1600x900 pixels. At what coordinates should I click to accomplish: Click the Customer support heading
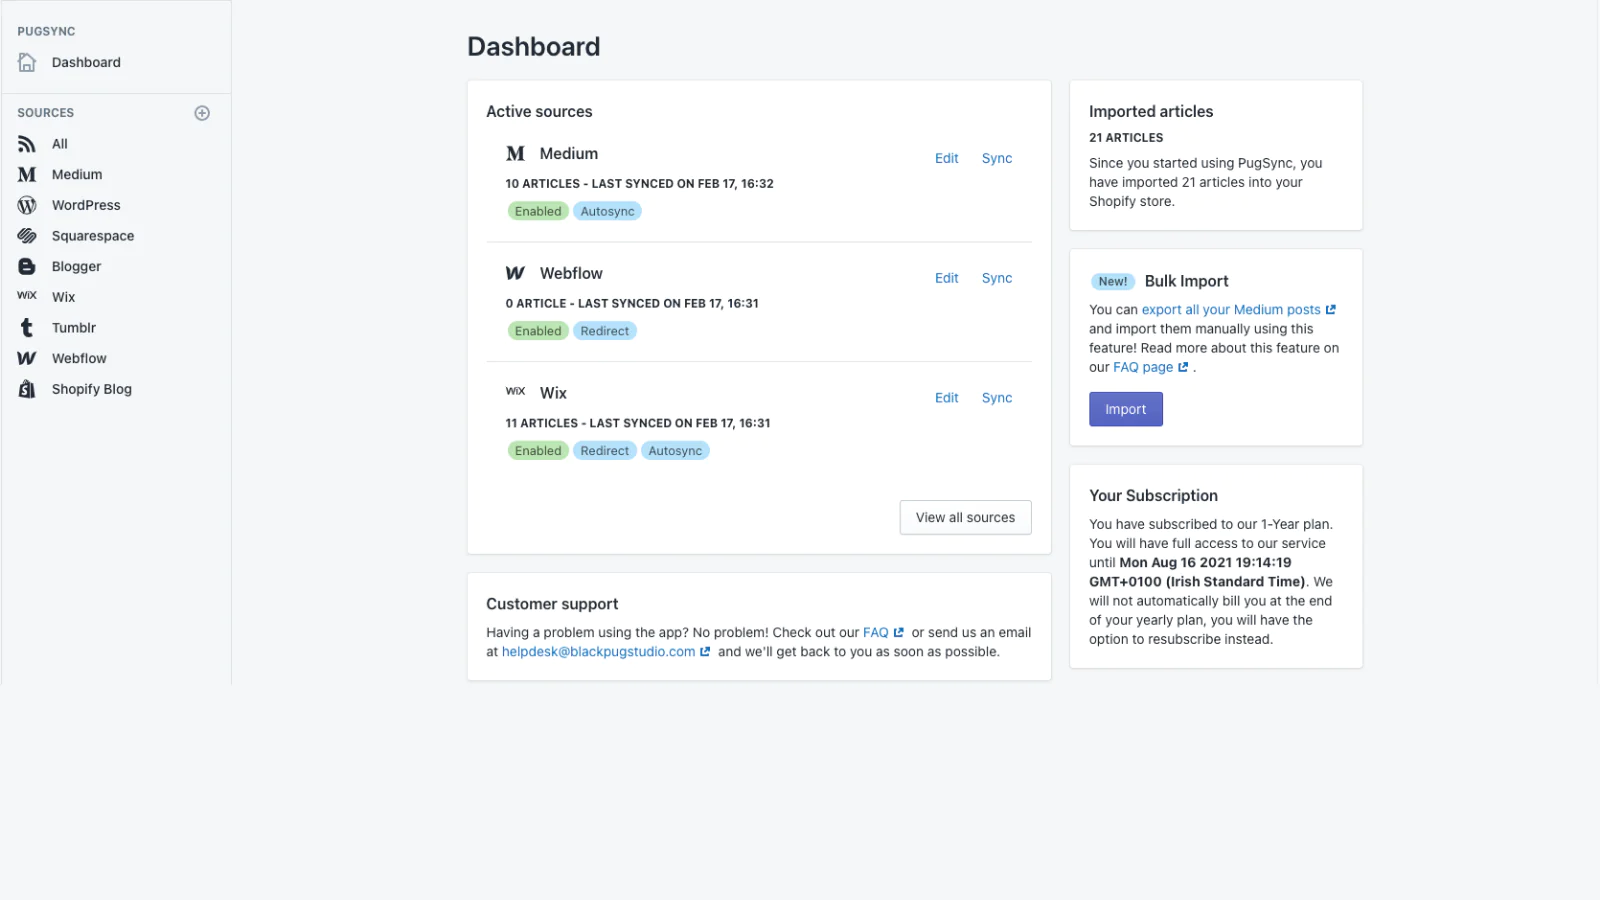point(552,604)
